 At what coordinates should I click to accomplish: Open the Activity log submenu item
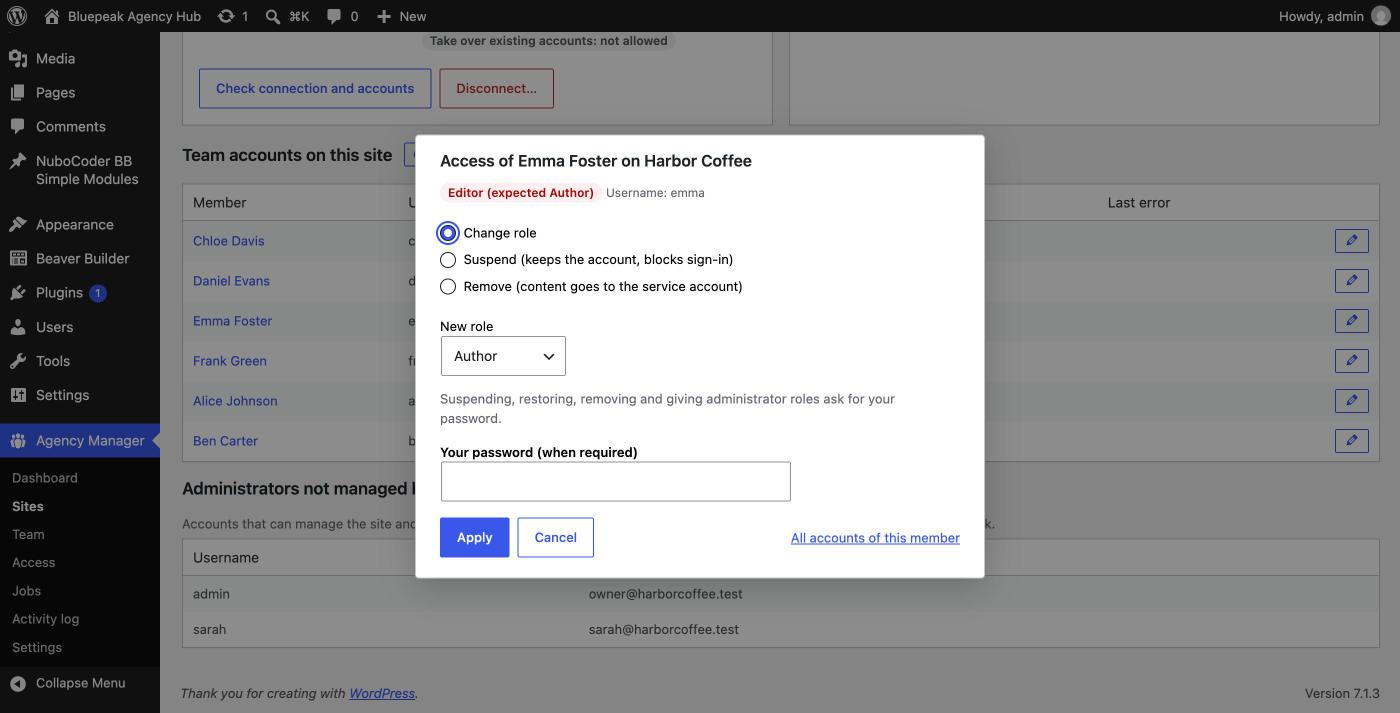pyautogui.click(x=45, y=619)
